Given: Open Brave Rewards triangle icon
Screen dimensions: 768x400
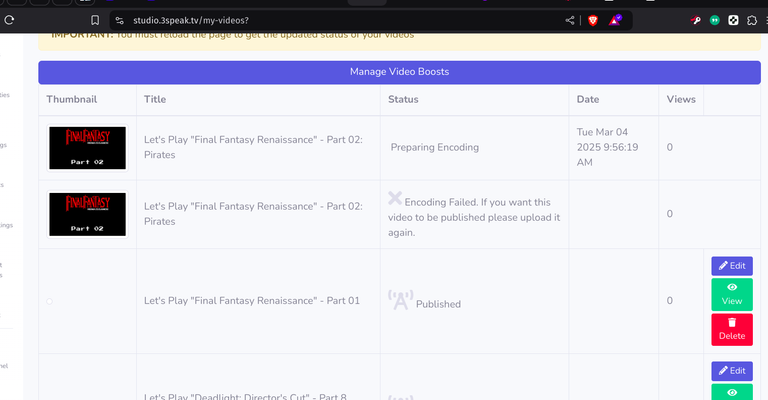Looking at the screenshot, I should tap(615, 20).
